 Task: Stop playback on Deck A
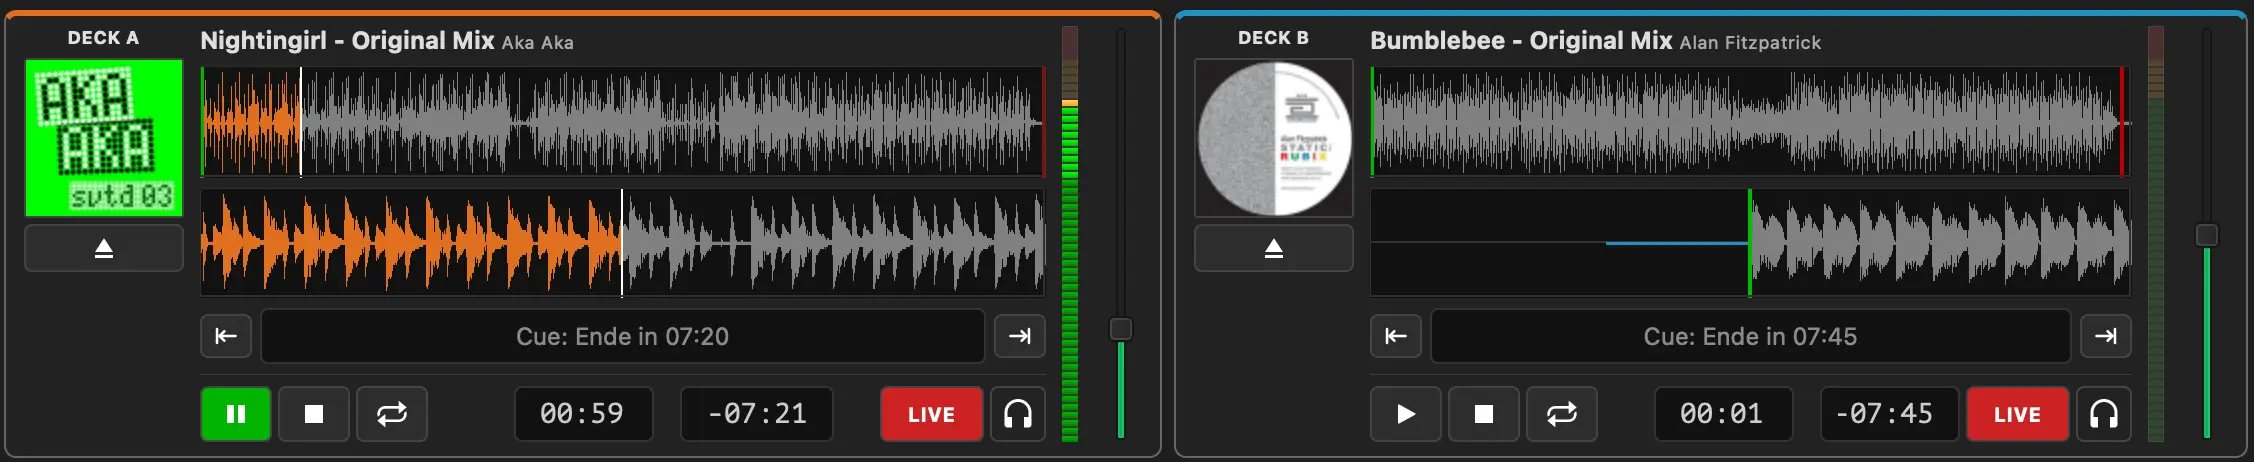coord(314,414)
